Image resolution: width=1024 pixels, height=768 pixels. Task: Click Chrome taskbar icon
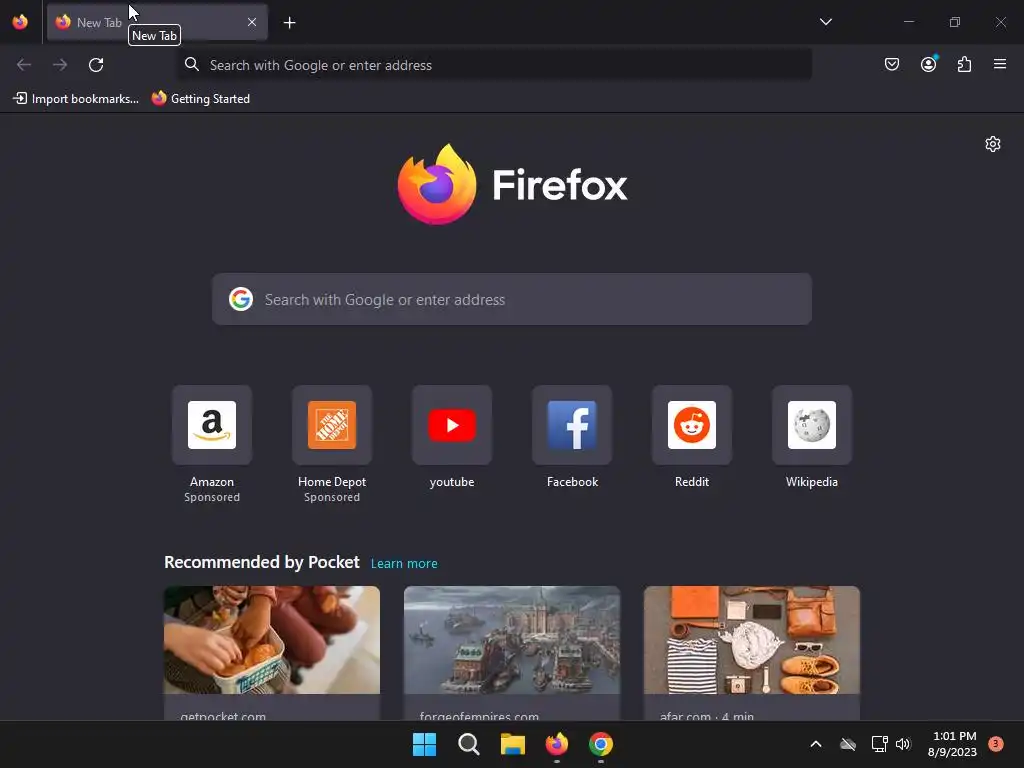[601, 744]
